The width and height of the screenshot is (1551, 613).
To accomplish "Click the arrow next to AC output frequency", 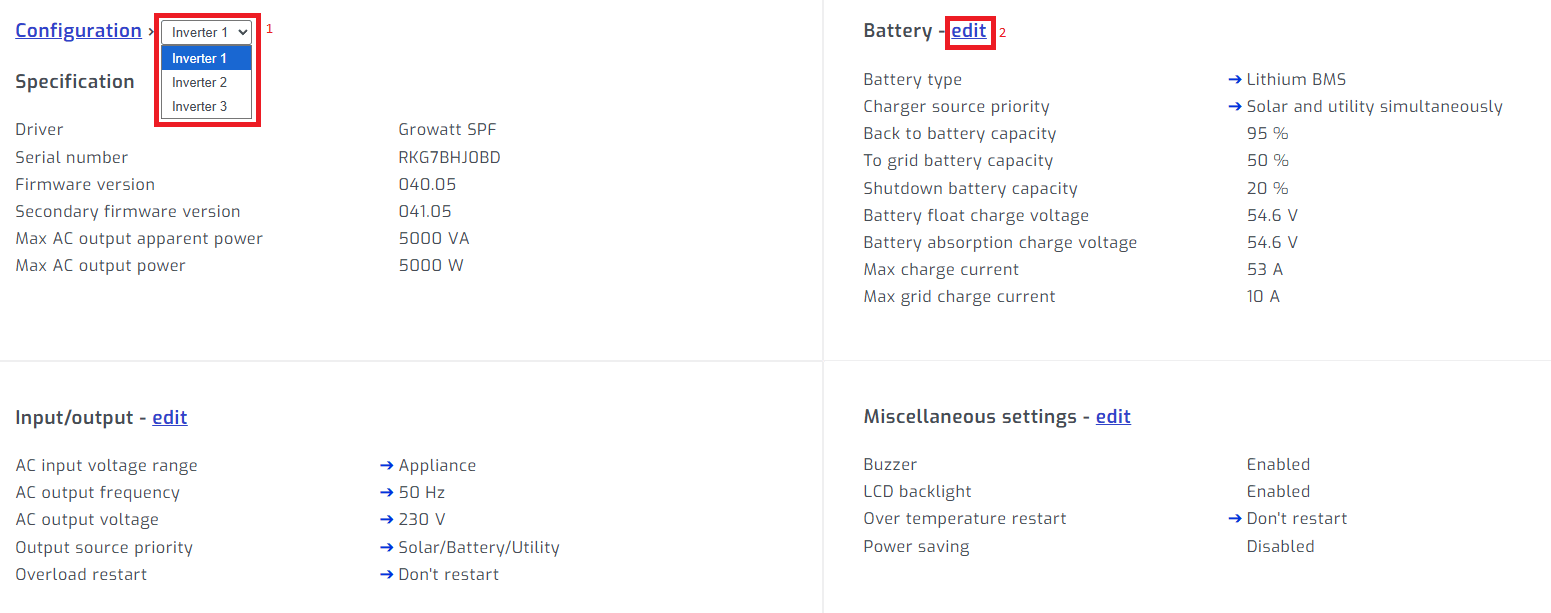I will point(385,492).
